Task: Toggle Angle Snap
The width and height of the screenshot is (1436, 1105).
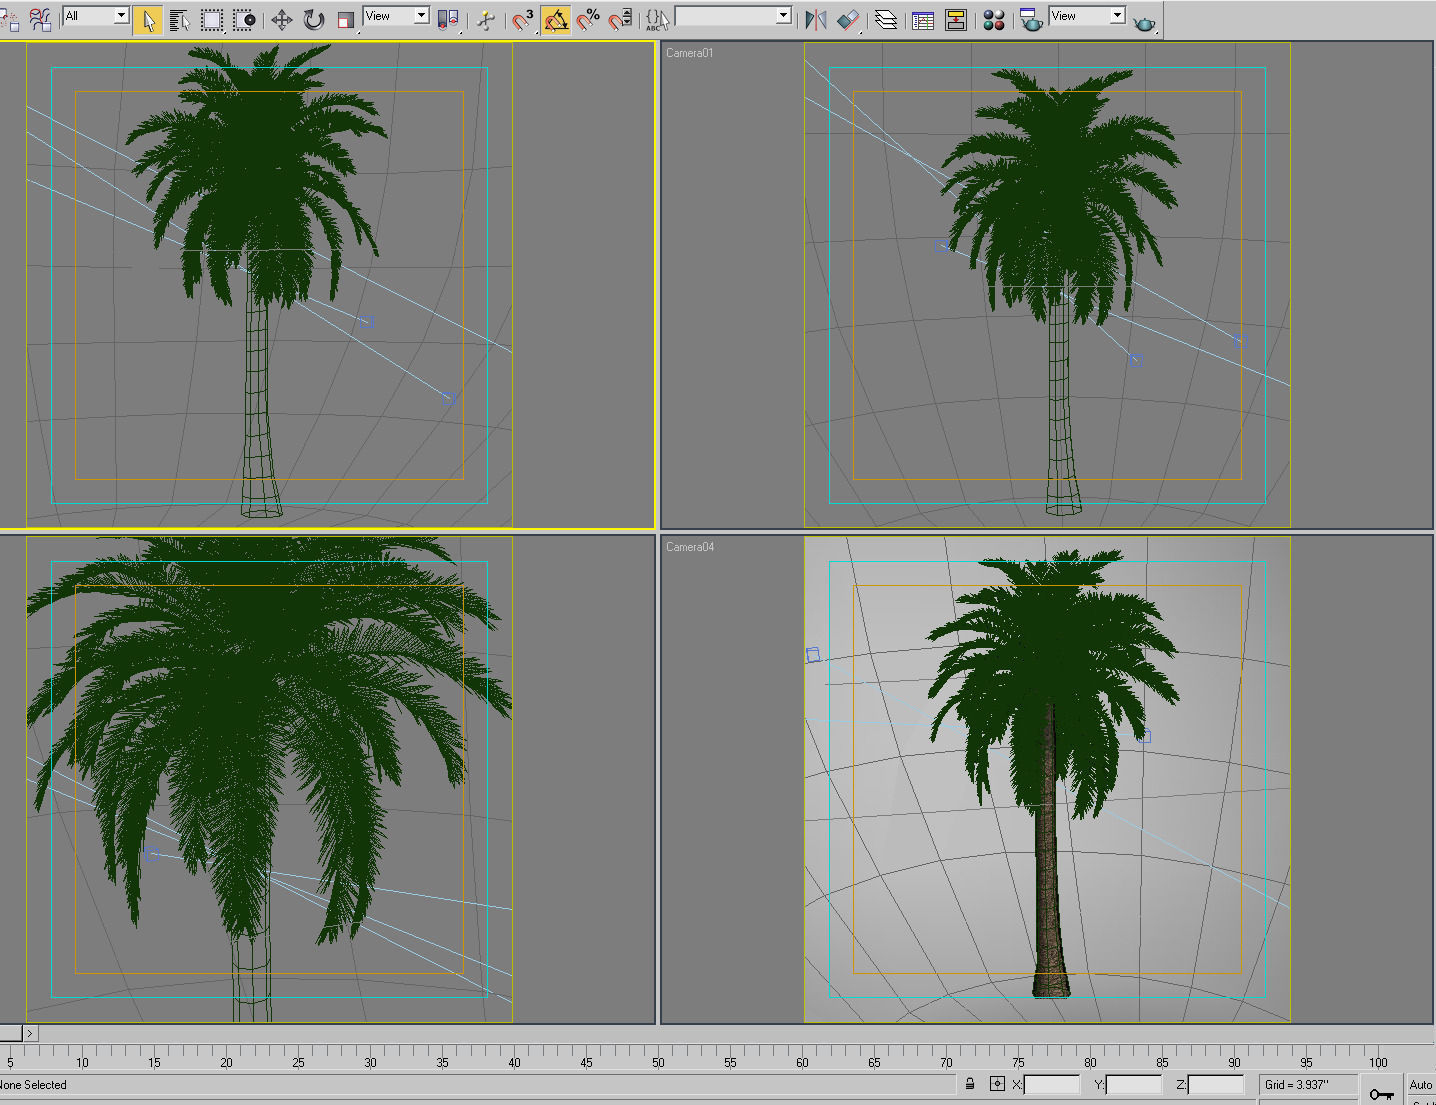Action: point(556,20)
